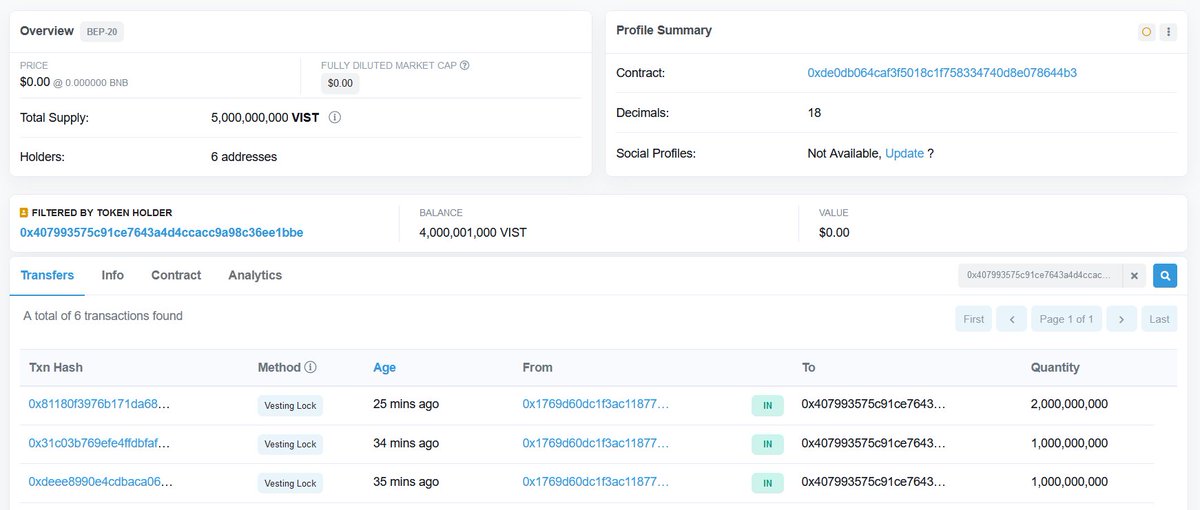Click the Method column info icon
This screenshot has height=510, width=1200.
(310, 368)
